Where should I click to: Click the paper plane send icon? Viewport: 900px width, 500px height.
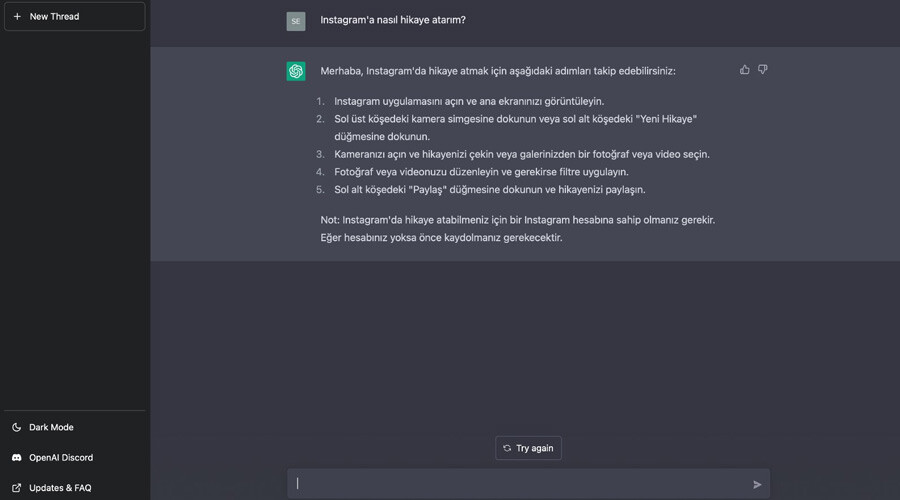pos(757,484)
